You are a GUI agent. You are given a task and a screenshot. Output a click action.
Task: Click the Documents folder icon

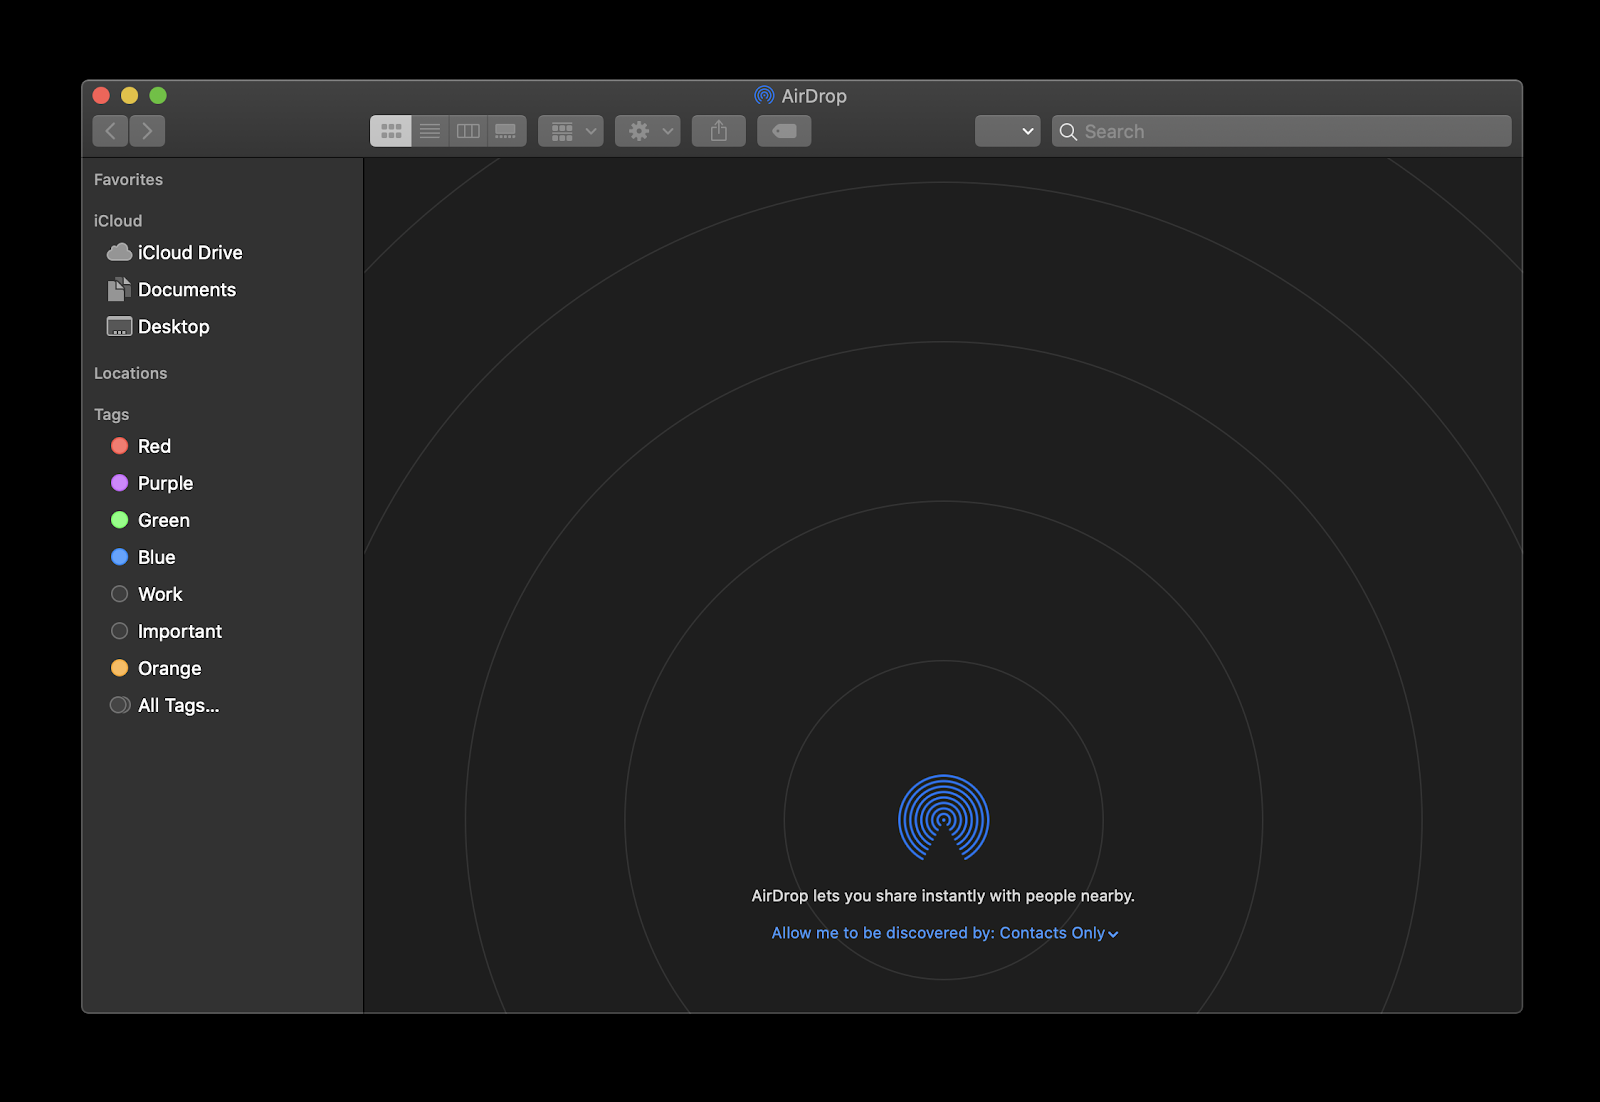119,289
